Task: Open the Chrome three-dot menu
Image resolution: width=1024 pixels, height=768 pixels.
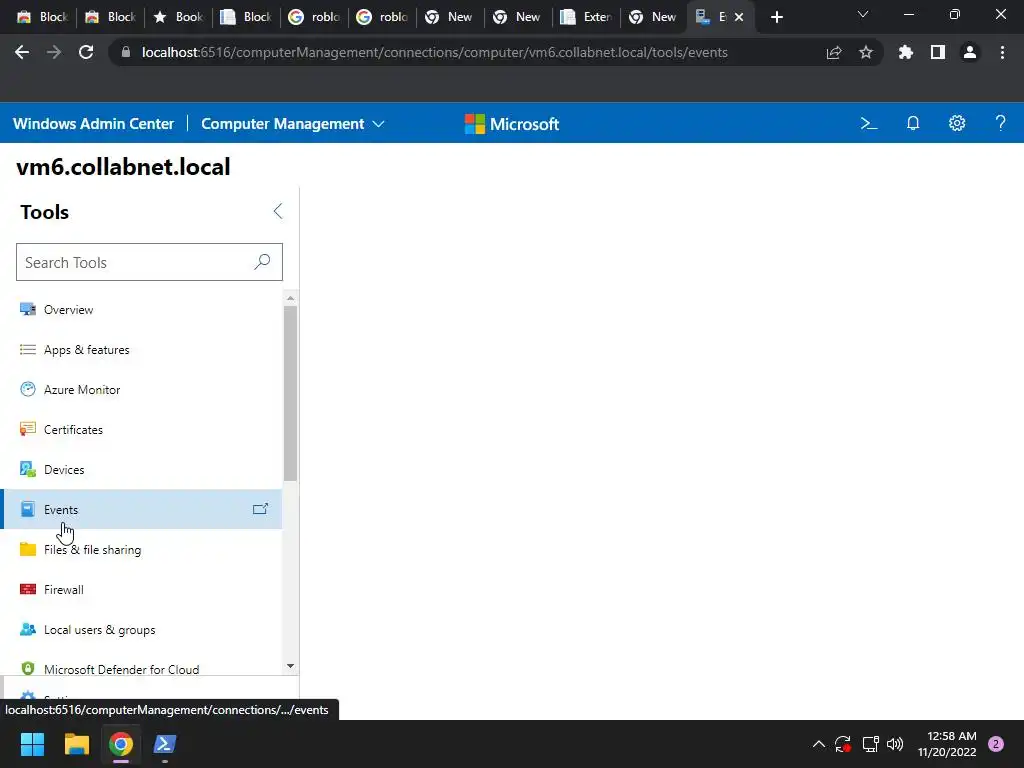Action: coord(1002,52)
